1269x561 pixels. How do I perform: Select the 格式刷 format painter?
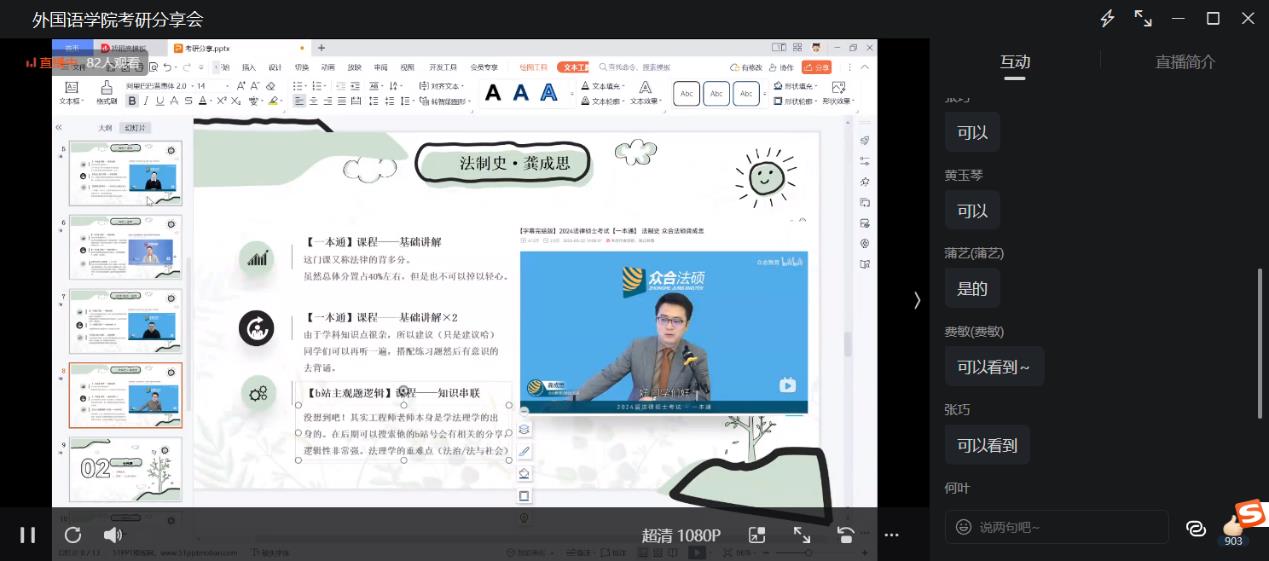tap(107, 92)
